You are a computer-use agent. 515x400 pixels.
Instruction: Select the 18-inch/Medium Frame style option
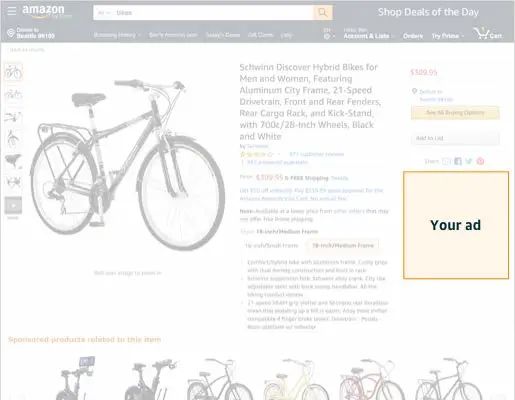click(x=343, y=246)
